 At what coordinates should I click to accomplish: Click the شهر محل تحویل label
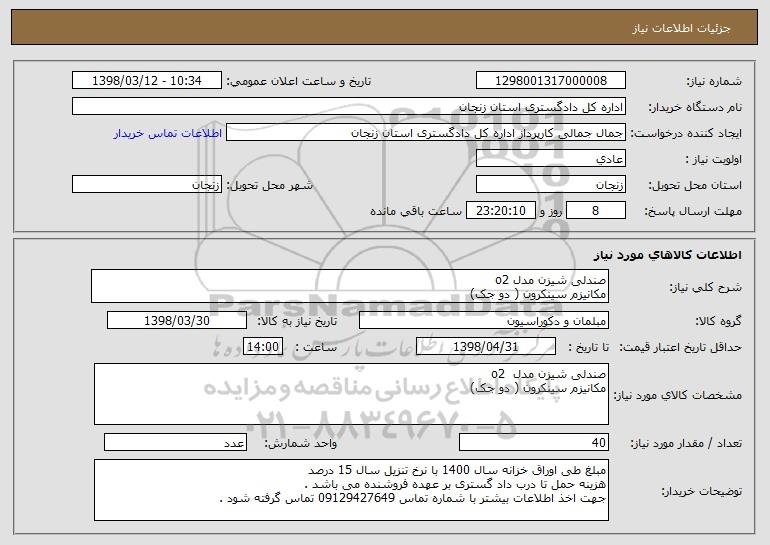click(x=270, y=186)
